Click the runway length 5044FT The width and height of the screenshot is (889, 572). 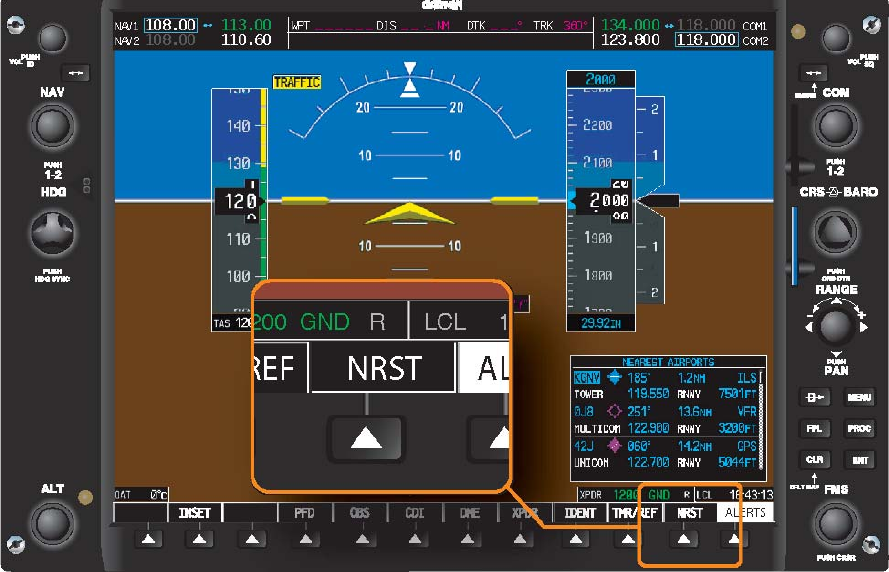tap(737, 462)
